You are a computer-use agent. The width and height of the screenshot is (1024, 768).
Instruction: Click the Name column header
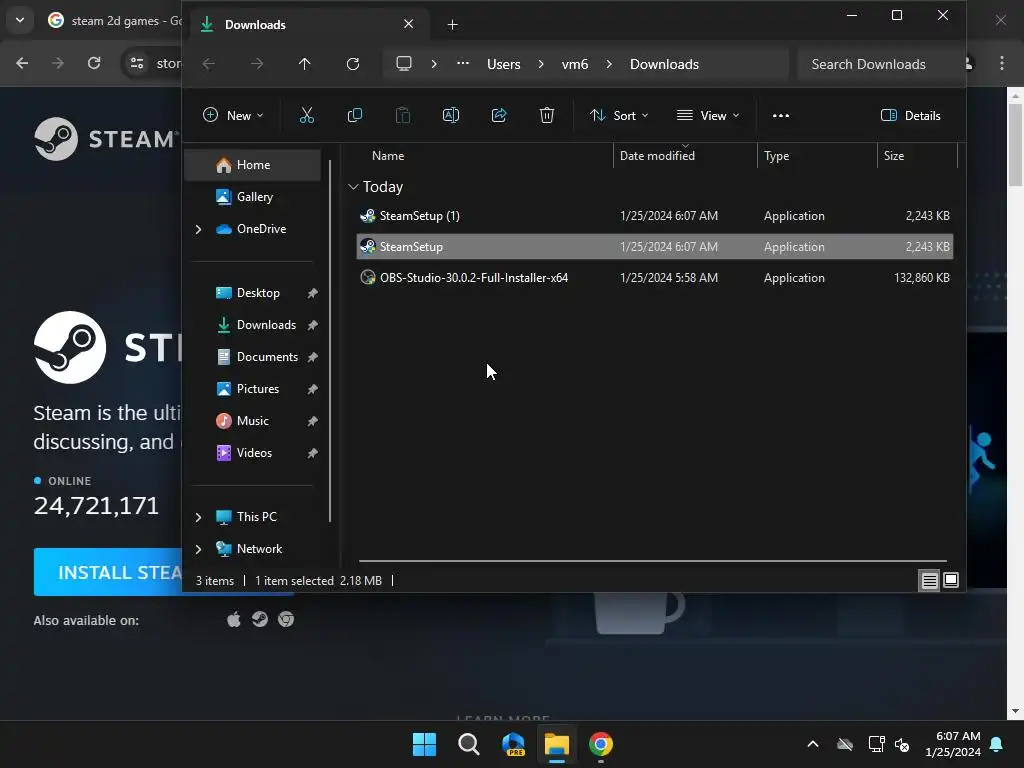(388, 155)
